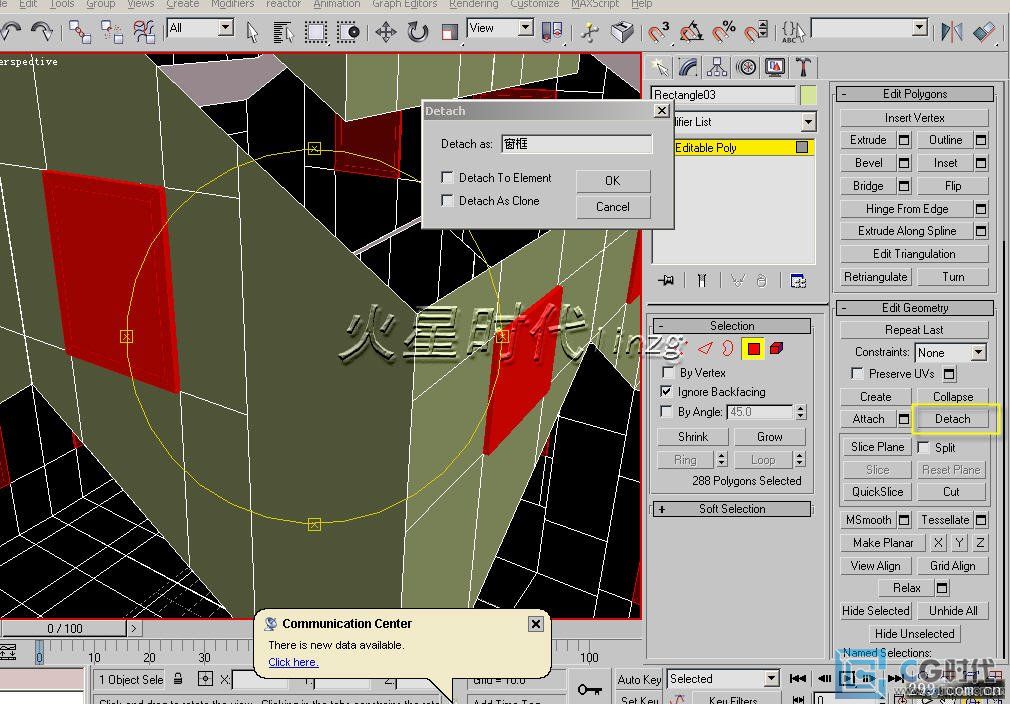Open the Customize menu
The height and width of the screenshot is (704, 1010).
(x=535, y=4)
